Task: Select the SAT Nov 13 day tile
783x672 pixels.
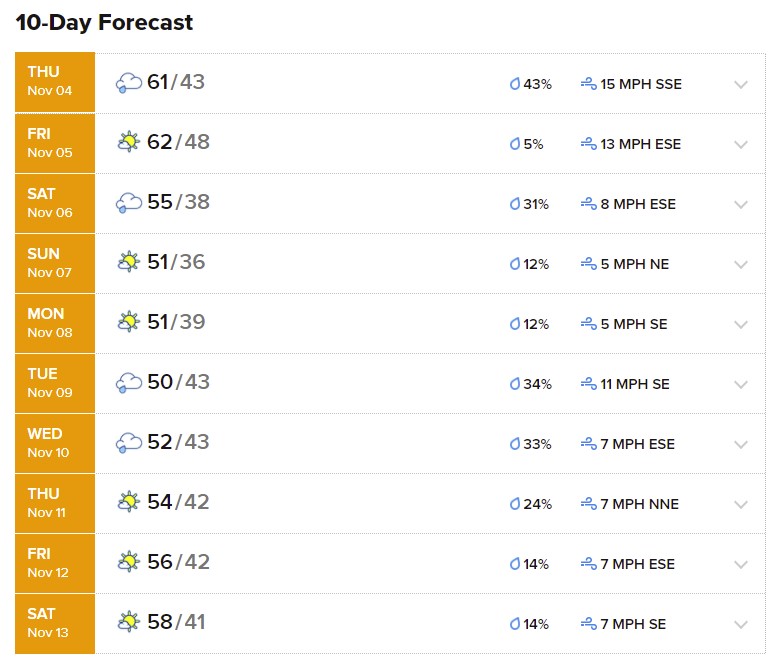Action: 55,624
